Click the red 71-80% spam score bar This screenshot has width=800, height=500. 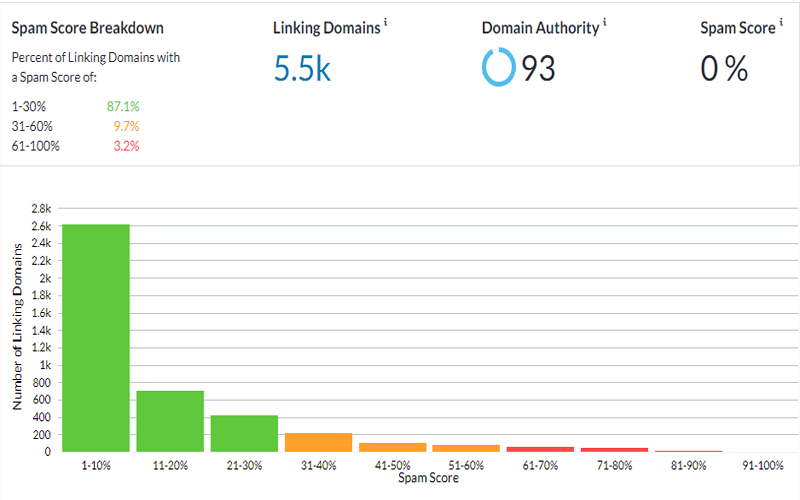pyautogui.click(x=614, y=450)
